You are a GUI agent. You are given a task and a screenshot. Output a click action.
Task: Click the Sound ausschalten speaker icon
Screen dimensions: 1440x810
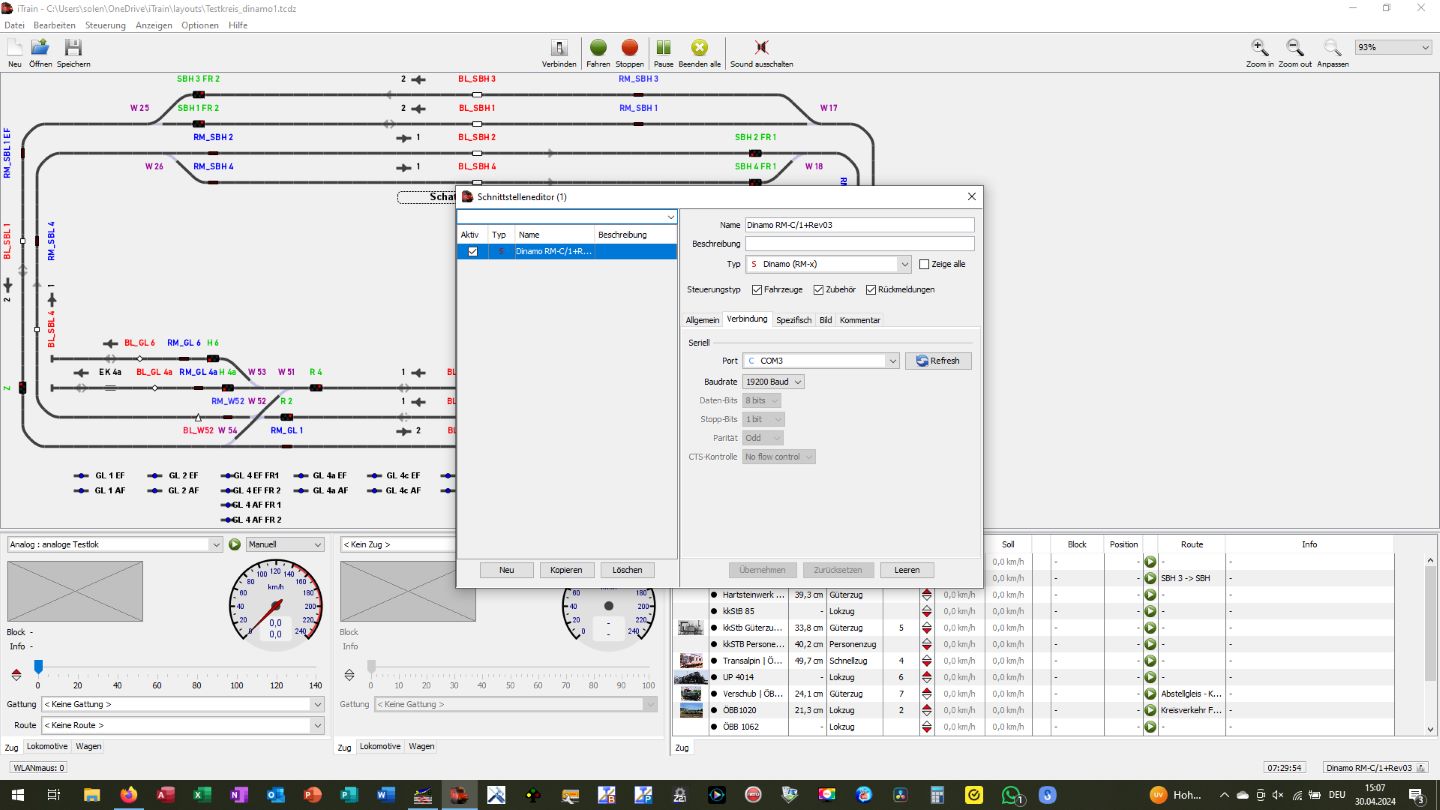761,48
